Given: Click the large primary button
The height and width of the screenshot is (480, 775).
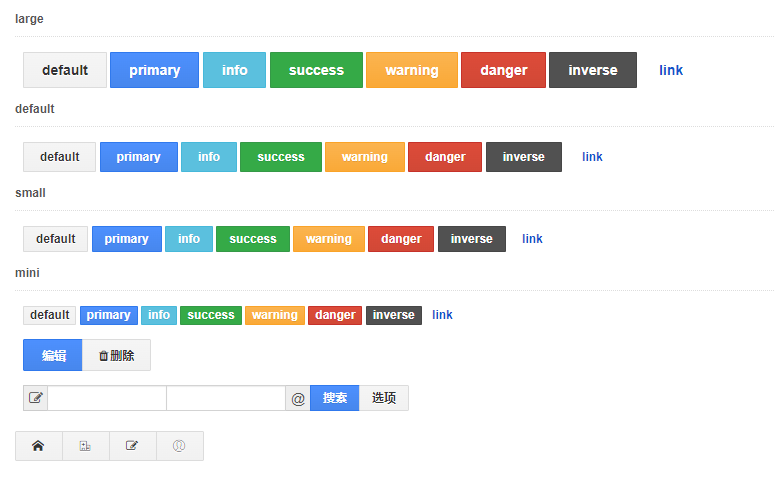Looking at the screenshot, I should click(x=154, y=70).
